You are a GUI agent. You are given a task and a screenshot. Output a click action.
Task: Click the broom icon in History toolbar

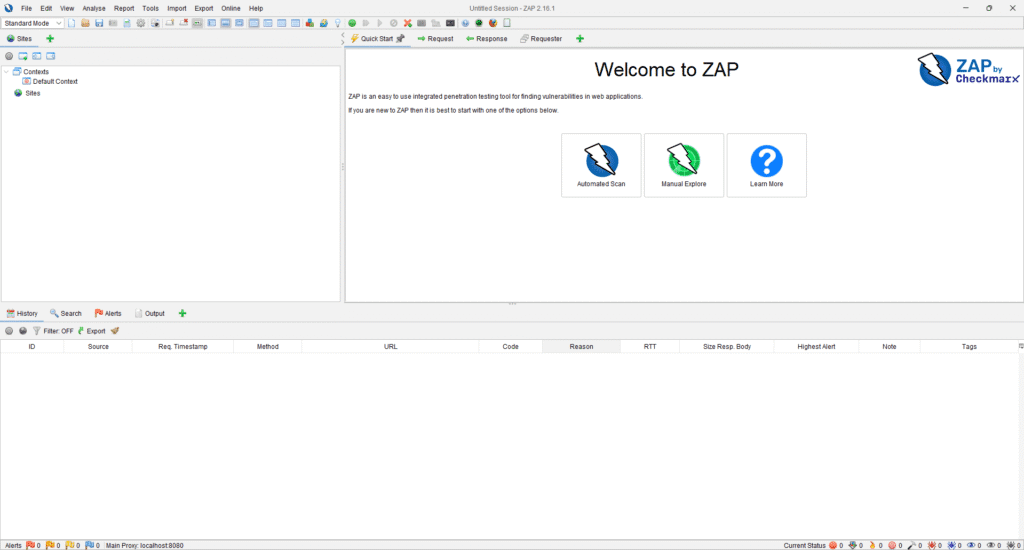pyautogui.click(x=115, y=331)
